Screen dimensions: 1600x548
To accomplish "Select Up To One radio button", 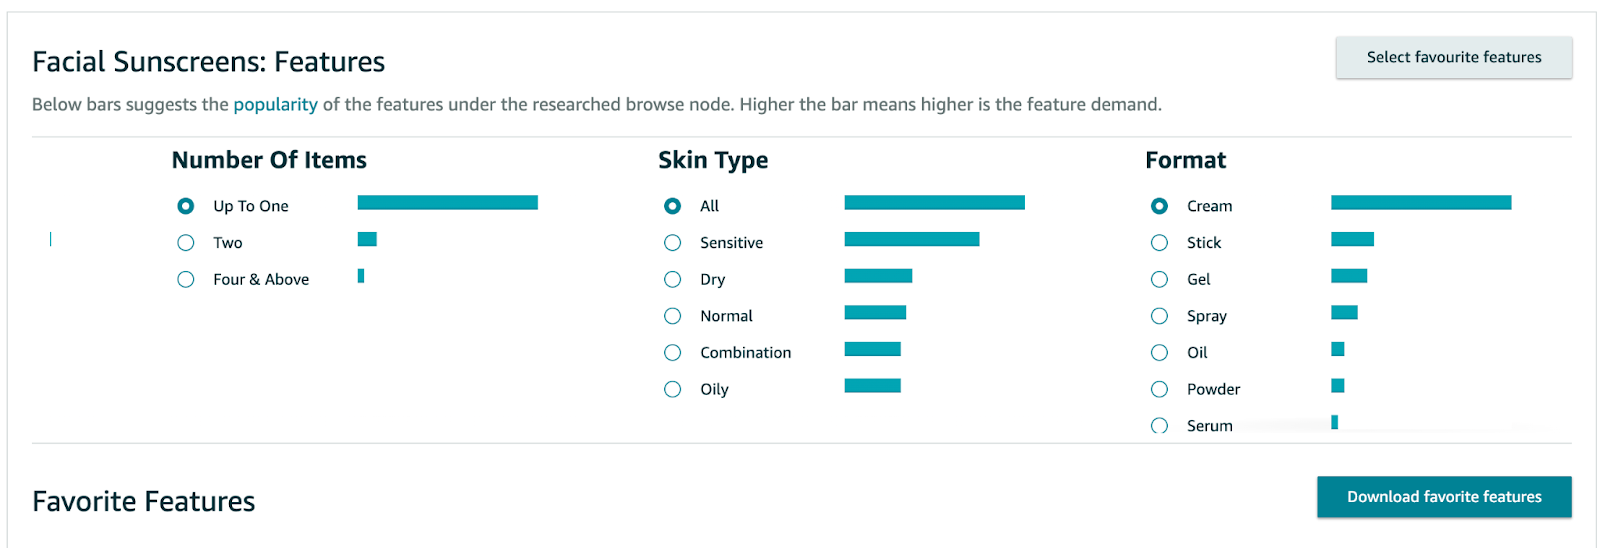I will [x=186, y=206].
